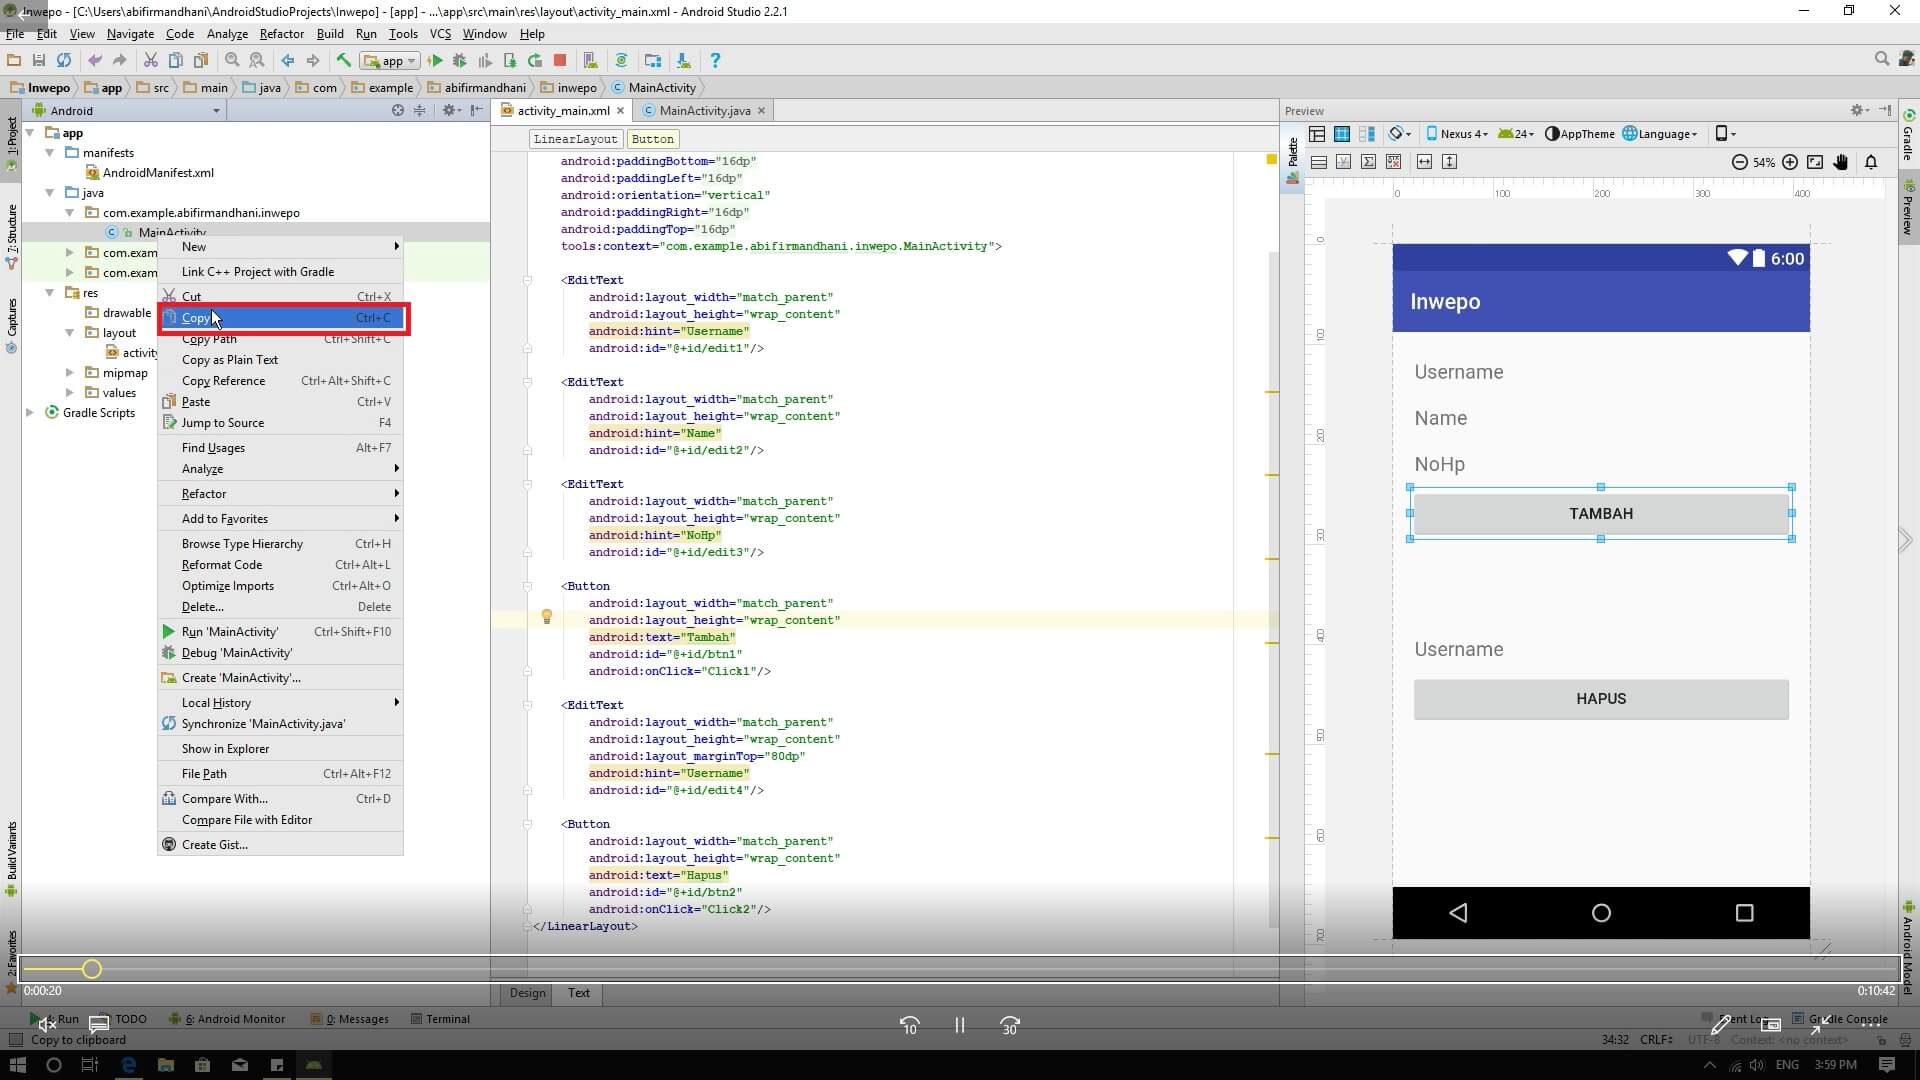
Task: Pause the video playback
Action: point(959,1025)
